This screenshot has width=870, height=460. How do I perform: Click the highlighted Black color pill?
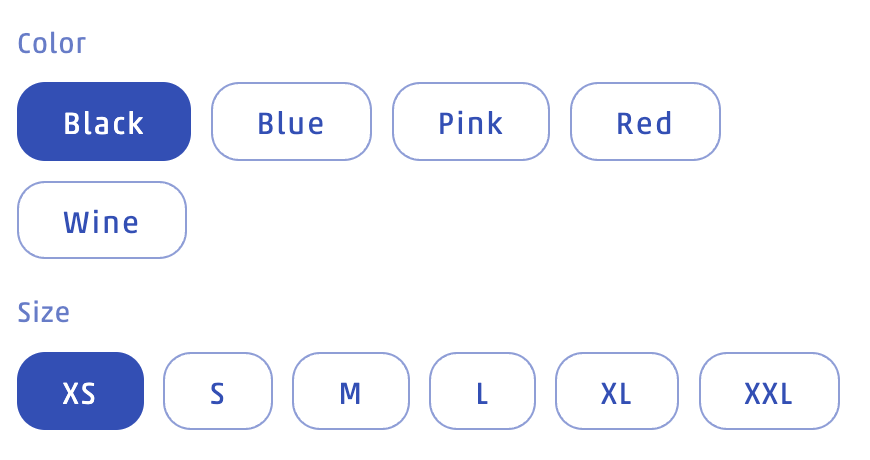[104, 122]
